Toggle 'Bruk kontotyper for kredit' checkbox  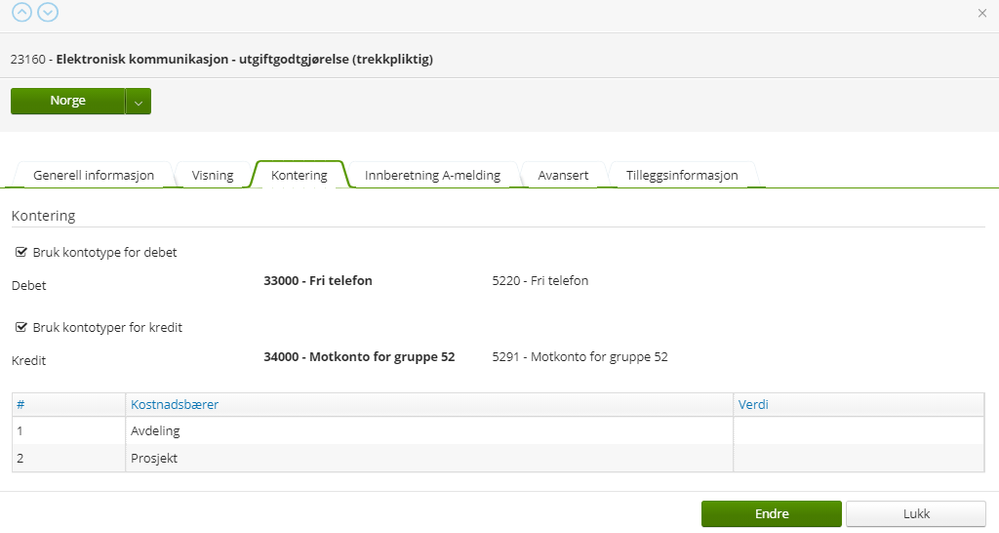click(x=21, y=327)
